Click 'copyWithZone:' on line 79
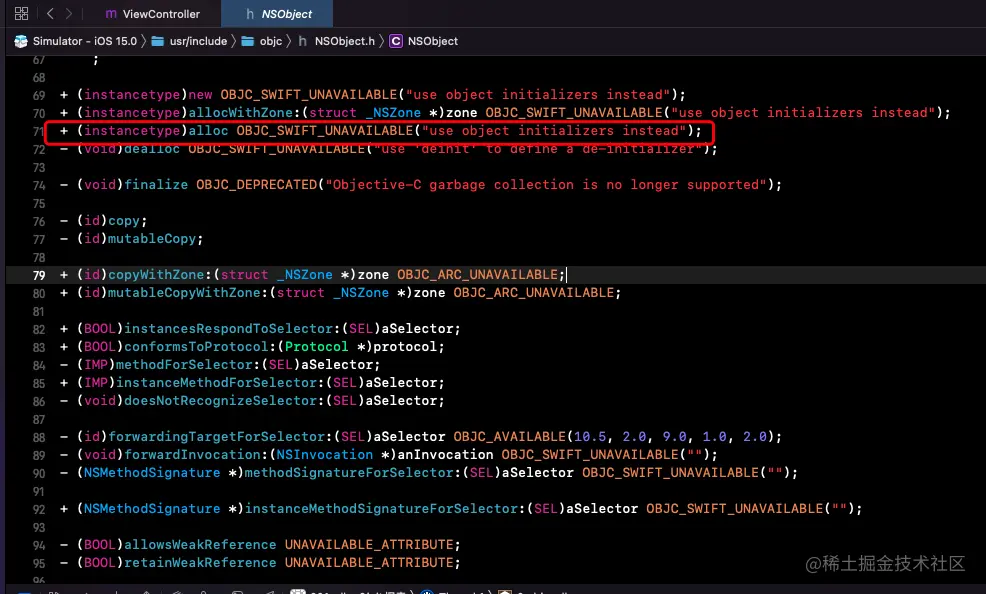This screenshot has width=986, height=594. (x=160, y=275)
